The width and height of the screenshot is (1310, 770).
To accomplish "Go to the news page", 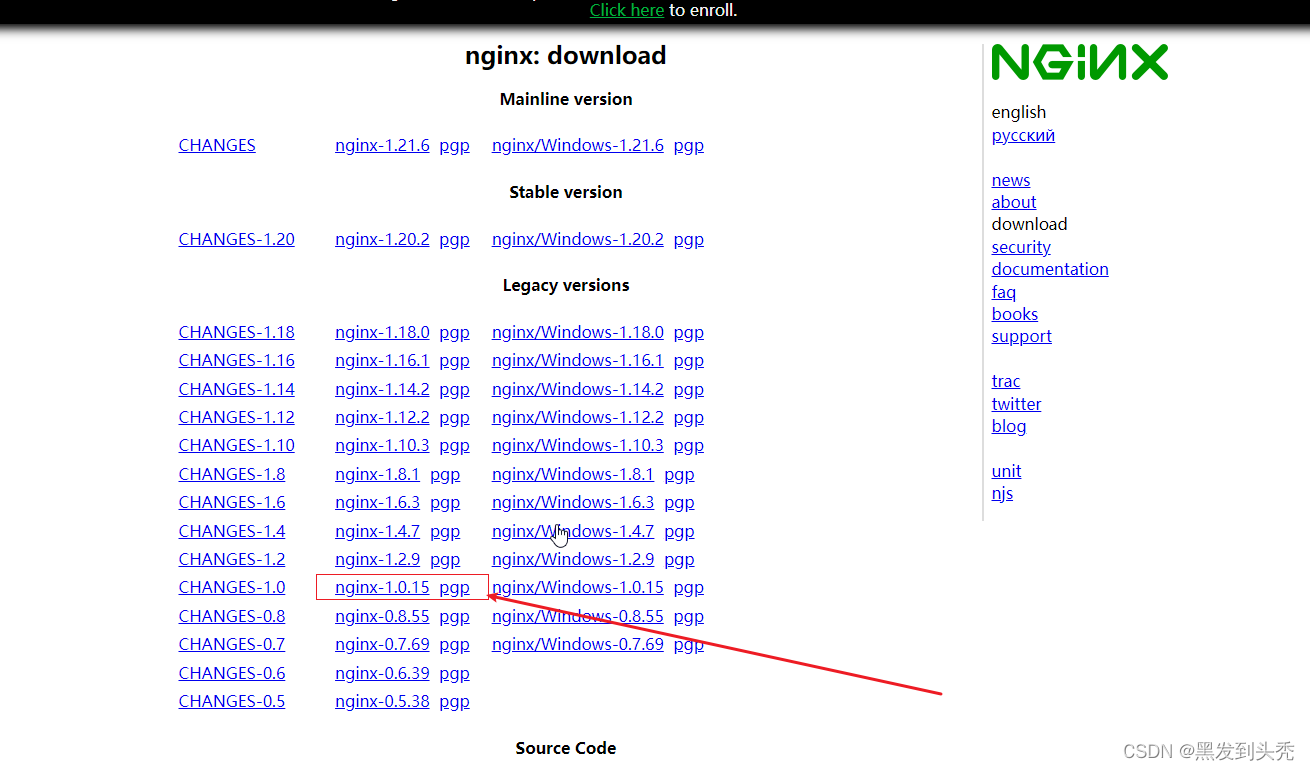I will point(1011,180).
